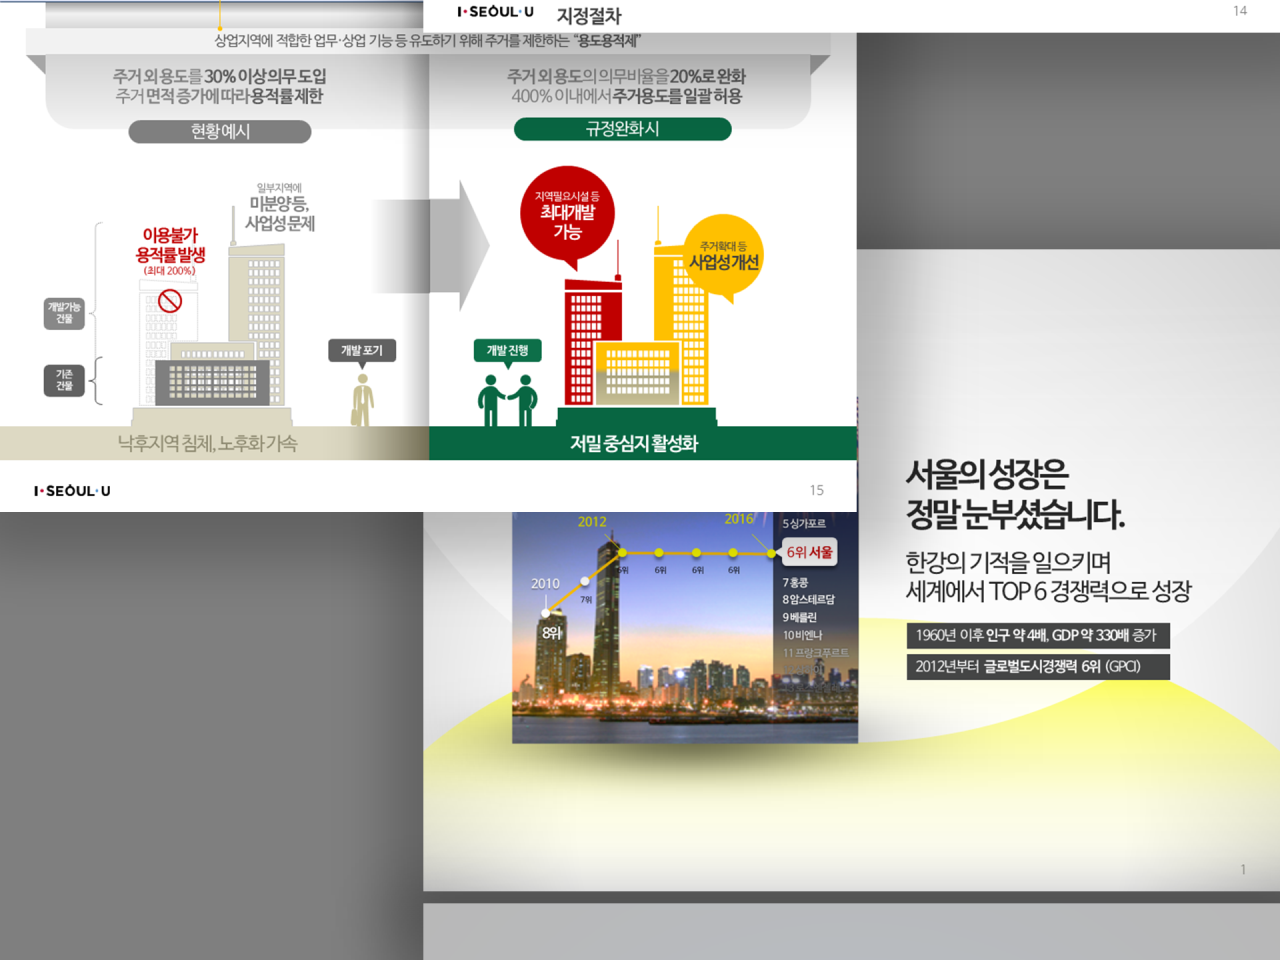Click page number 1 on the Seoul growth slide
The height and width of the screenshot is (960, 1280).
click(1243, 870)
